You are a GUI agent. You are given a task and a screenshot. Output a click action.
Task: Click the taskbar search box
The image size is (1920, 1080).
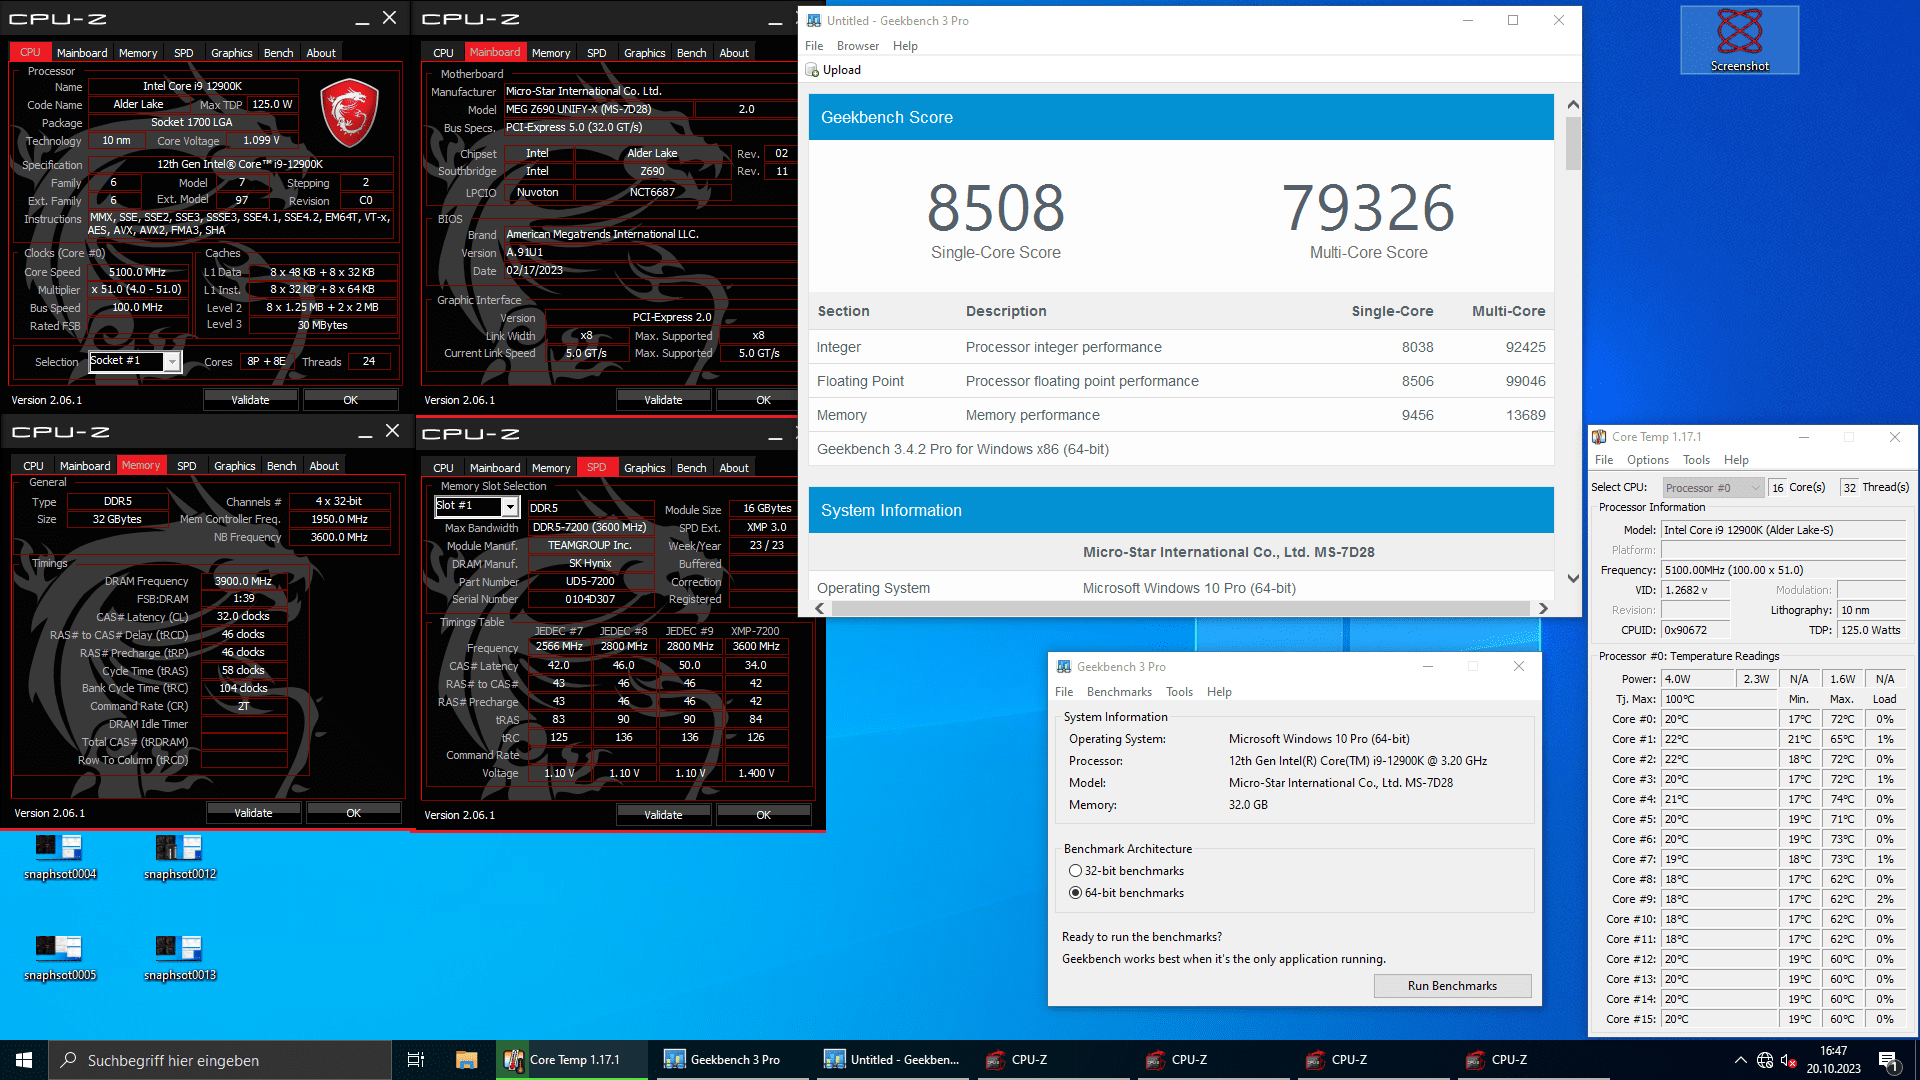pyautogui.click(x=220, y=1060)
